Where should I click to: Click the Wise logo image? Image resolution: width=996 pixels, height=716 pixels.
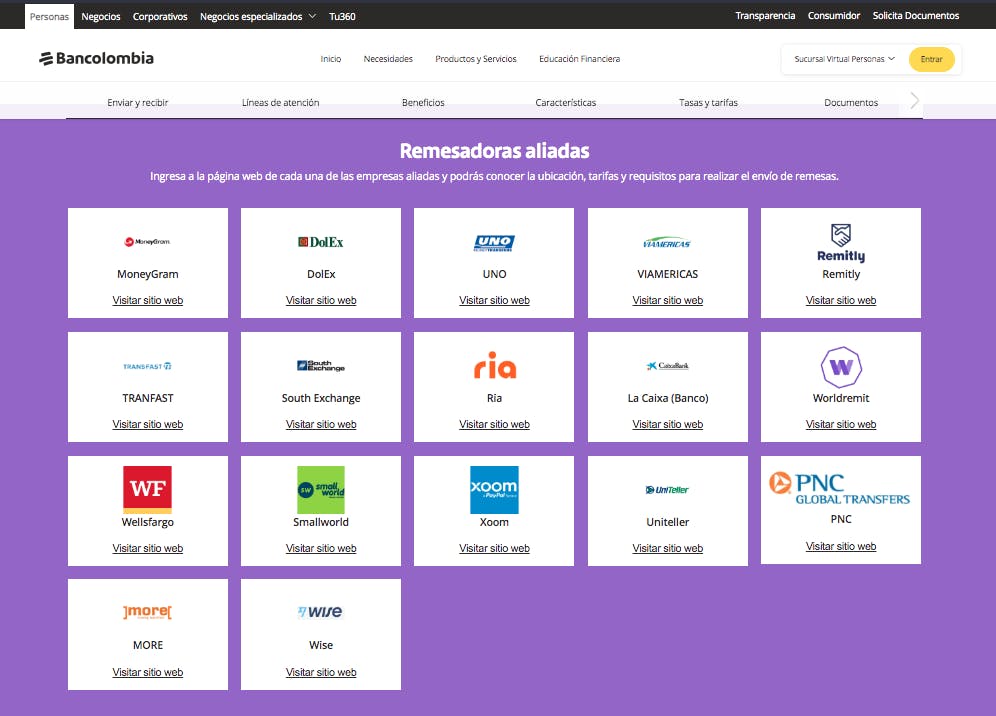[320, 612]
